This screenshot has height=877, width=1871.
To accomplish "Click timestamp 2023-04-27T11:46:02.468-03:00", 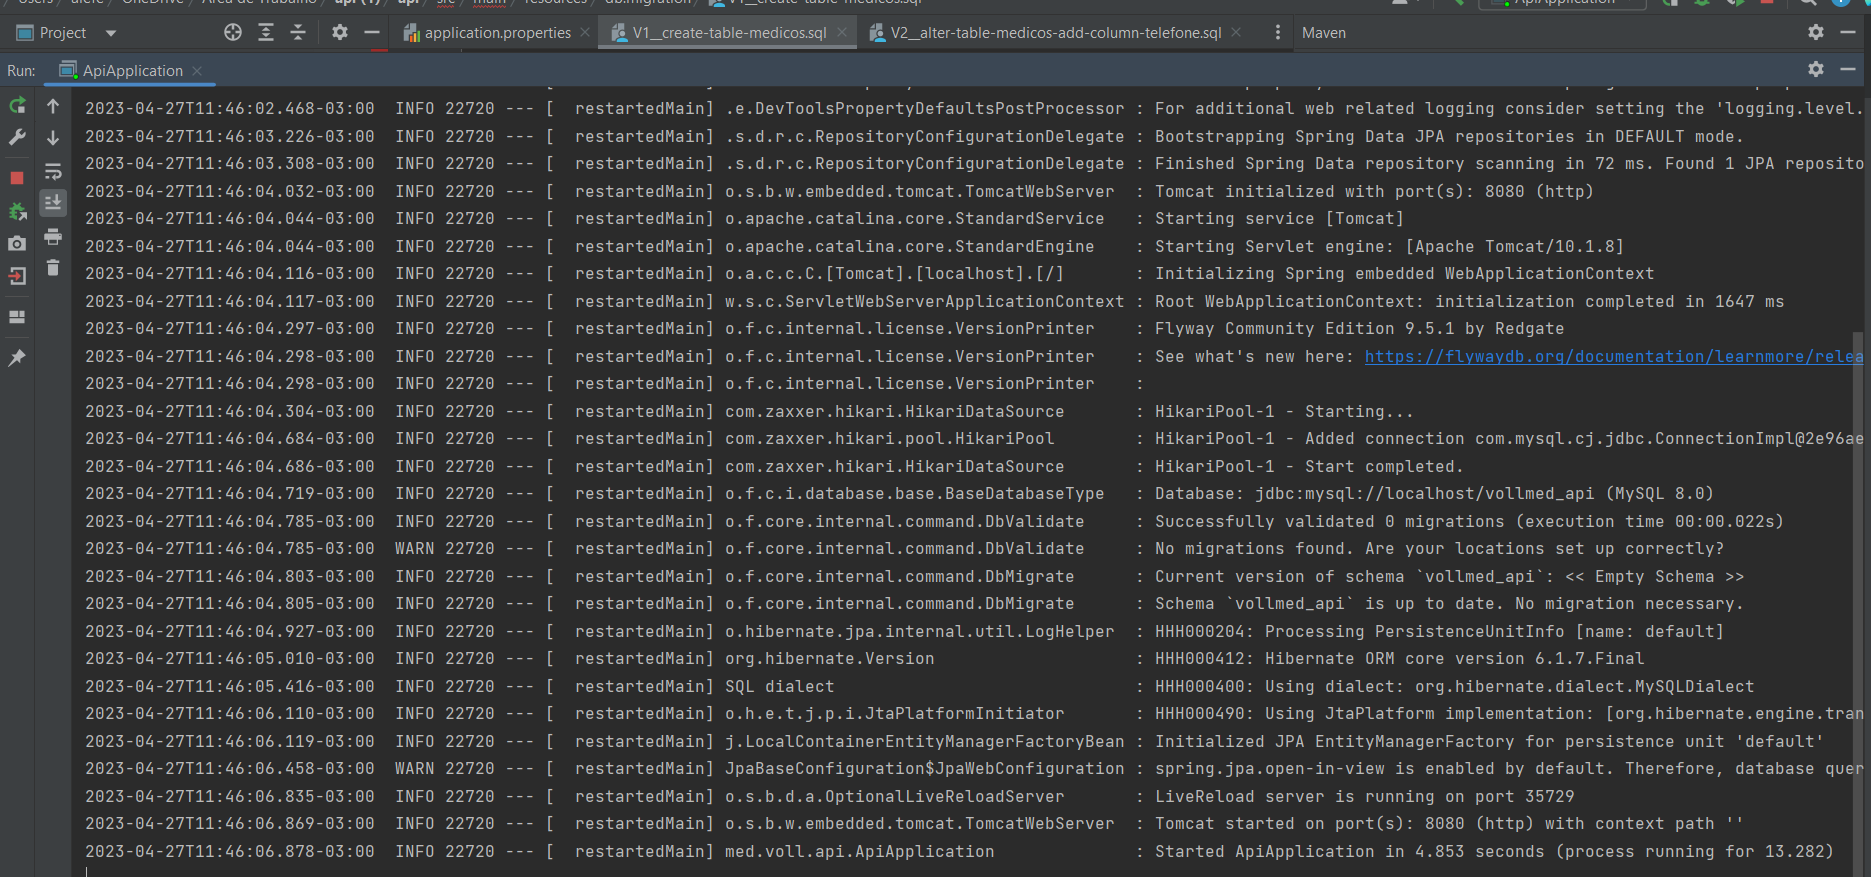I will [x=229, y=108].
